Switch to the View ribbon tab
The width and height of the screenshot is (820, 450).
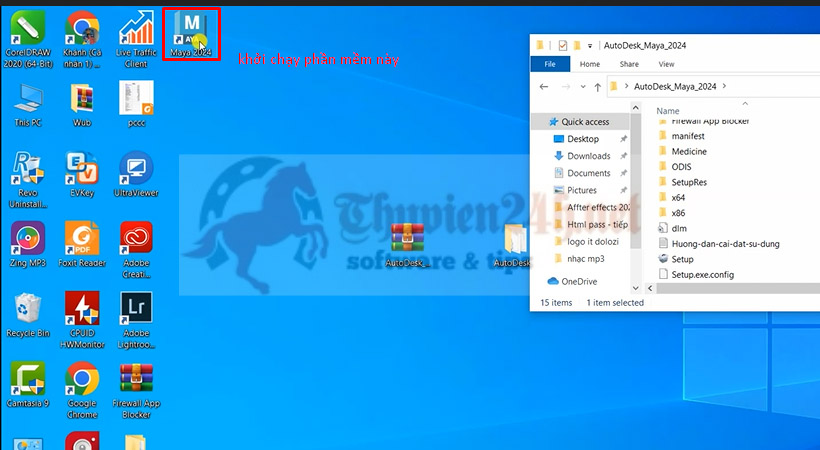pyautogui.click(x=666, y=64)
